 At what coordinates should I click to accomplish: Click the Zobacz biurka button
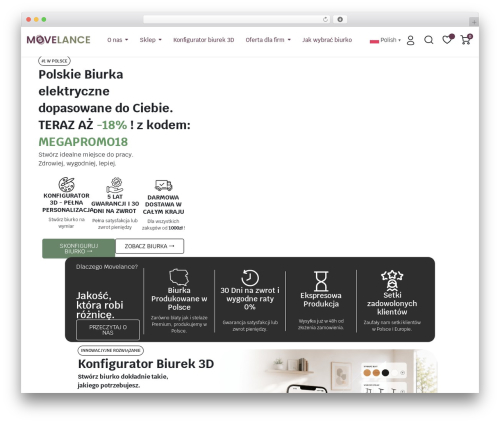click(x=150, y=246)
